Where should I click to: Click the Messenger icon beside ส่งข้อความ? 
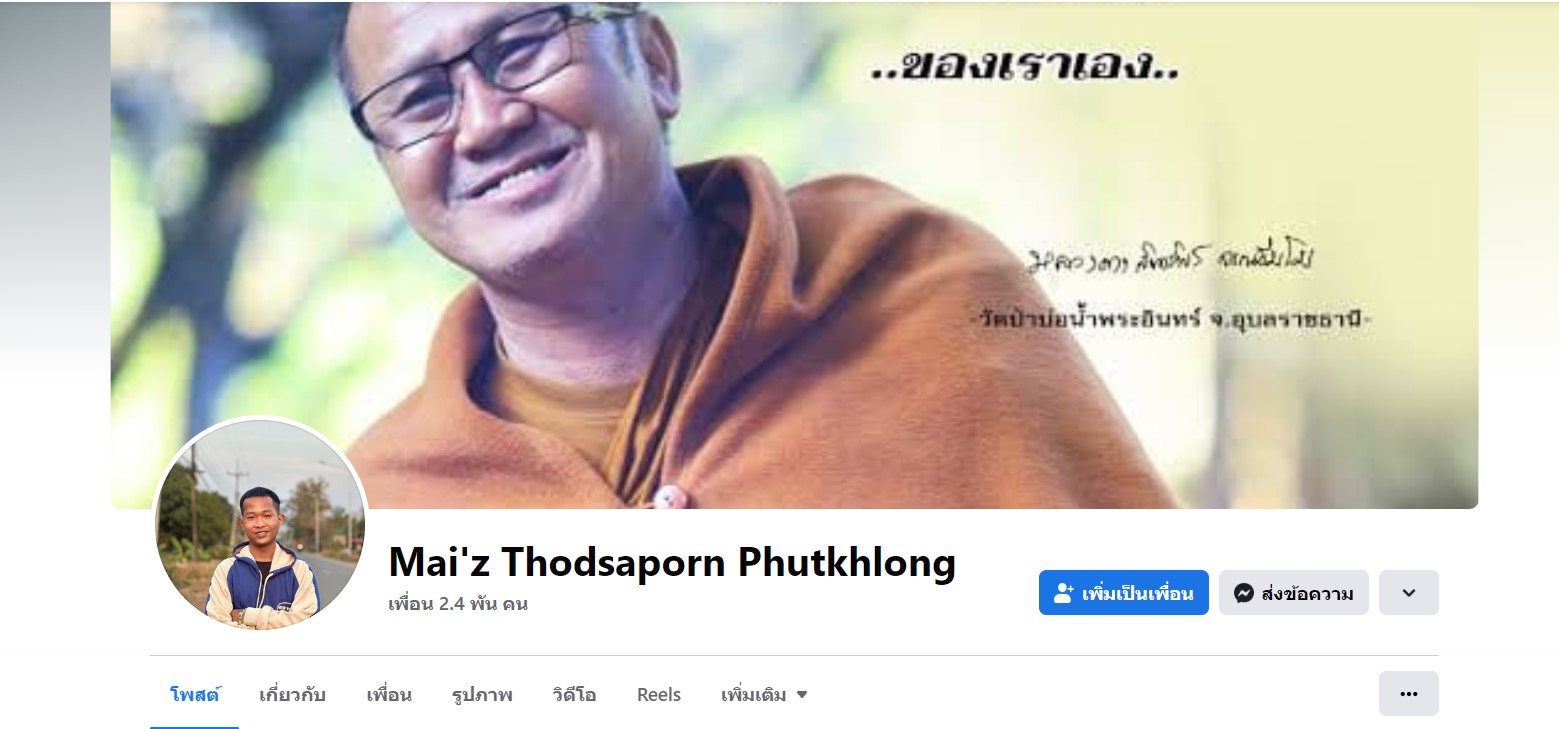[1243, 593]
